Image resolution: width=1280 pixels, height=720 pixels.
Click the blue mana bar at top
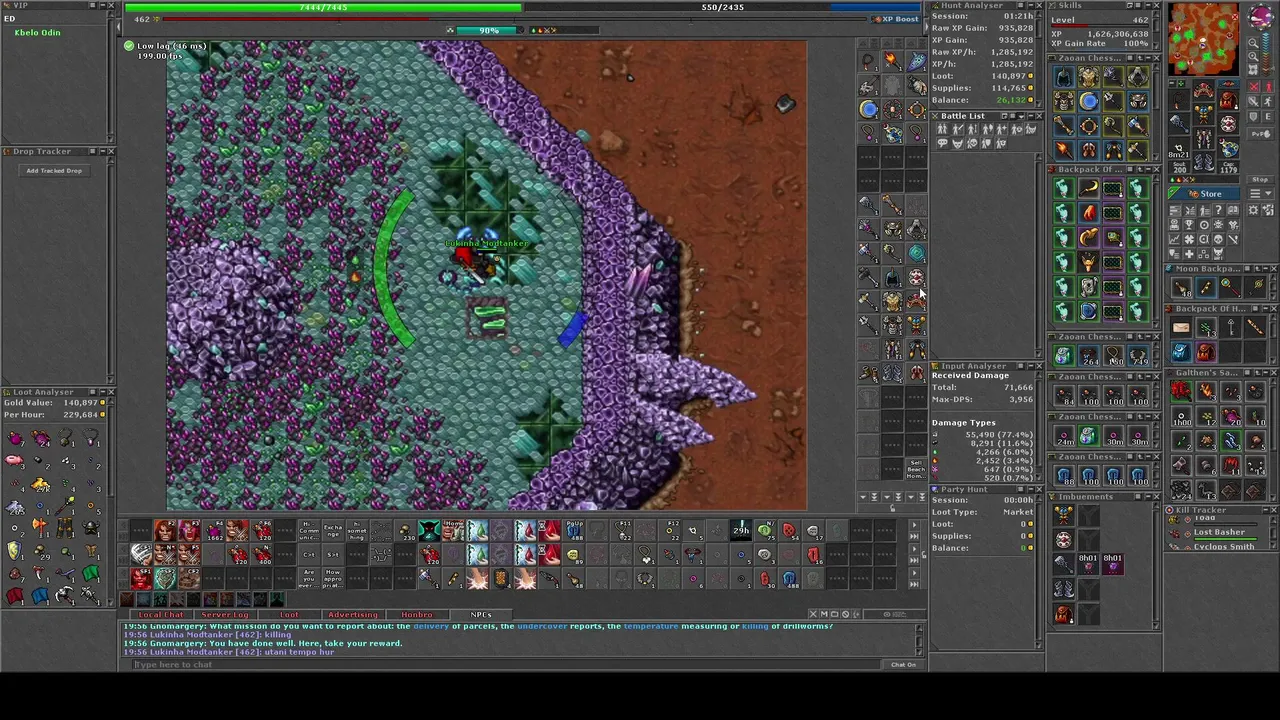722,7
